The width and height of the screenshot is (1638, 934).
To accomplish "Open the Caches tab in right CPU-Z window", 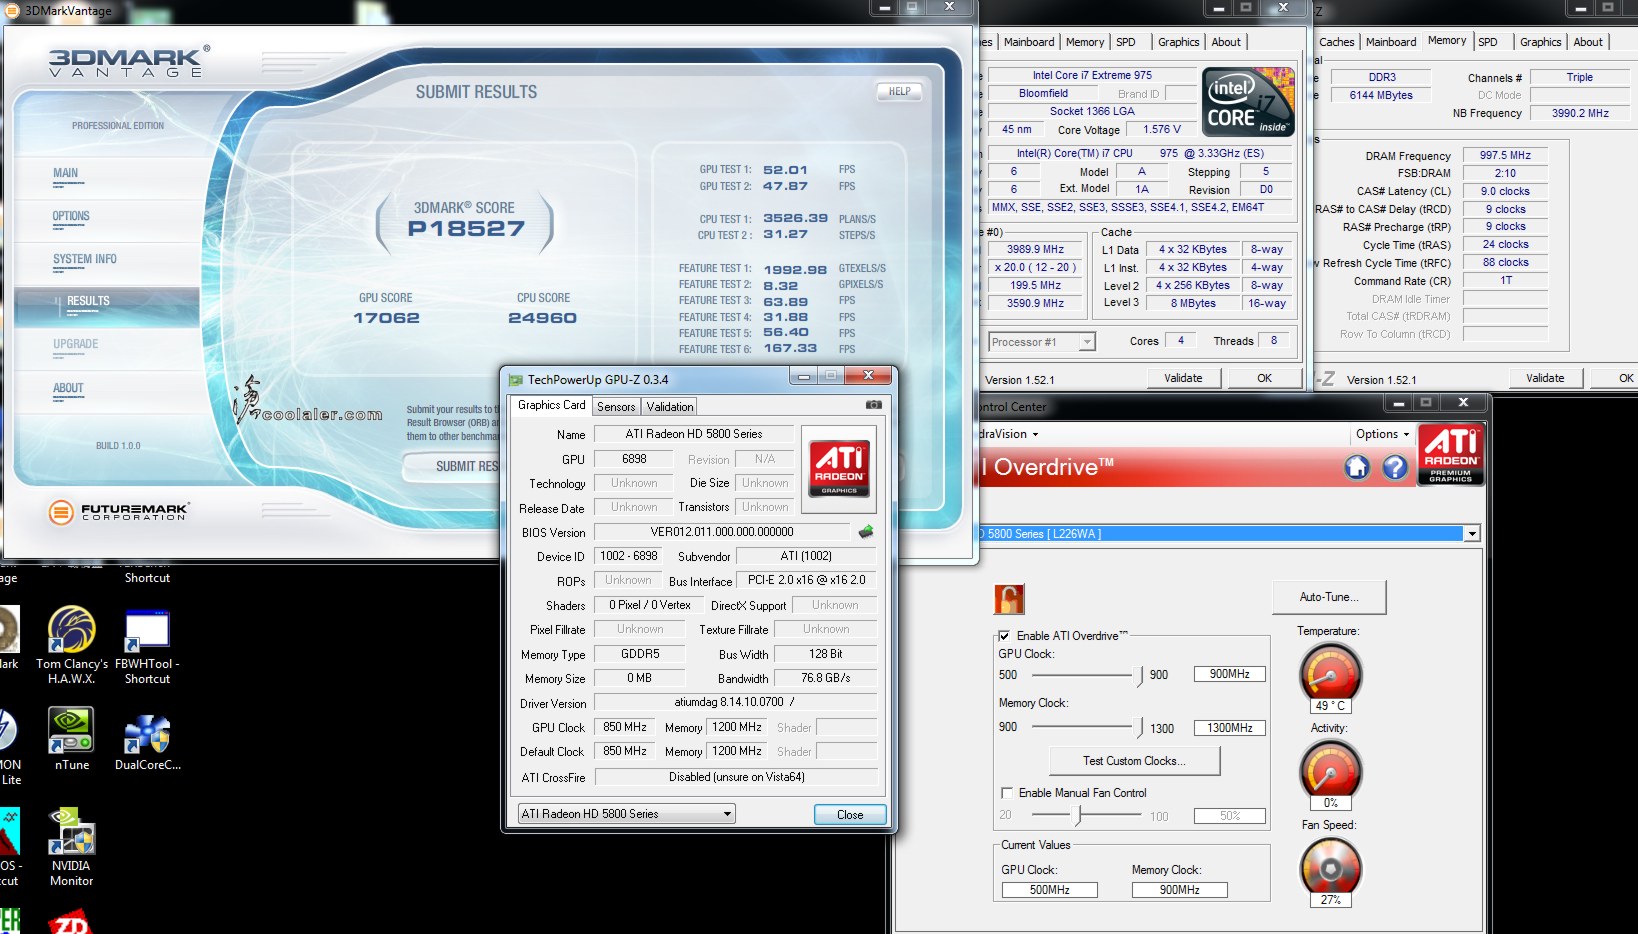I will tap(1337, 42).
